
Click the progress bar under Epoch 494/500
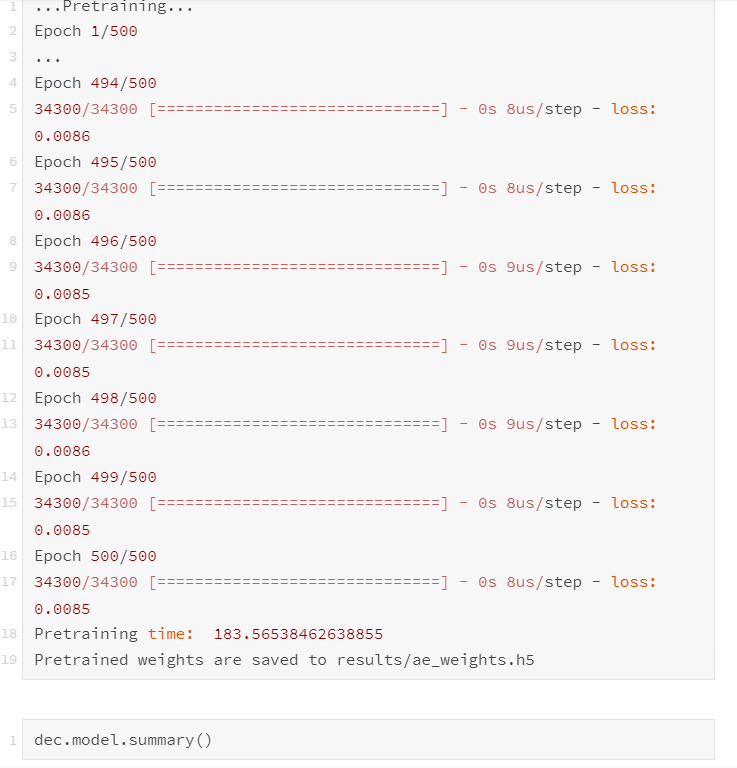point(298,109)
